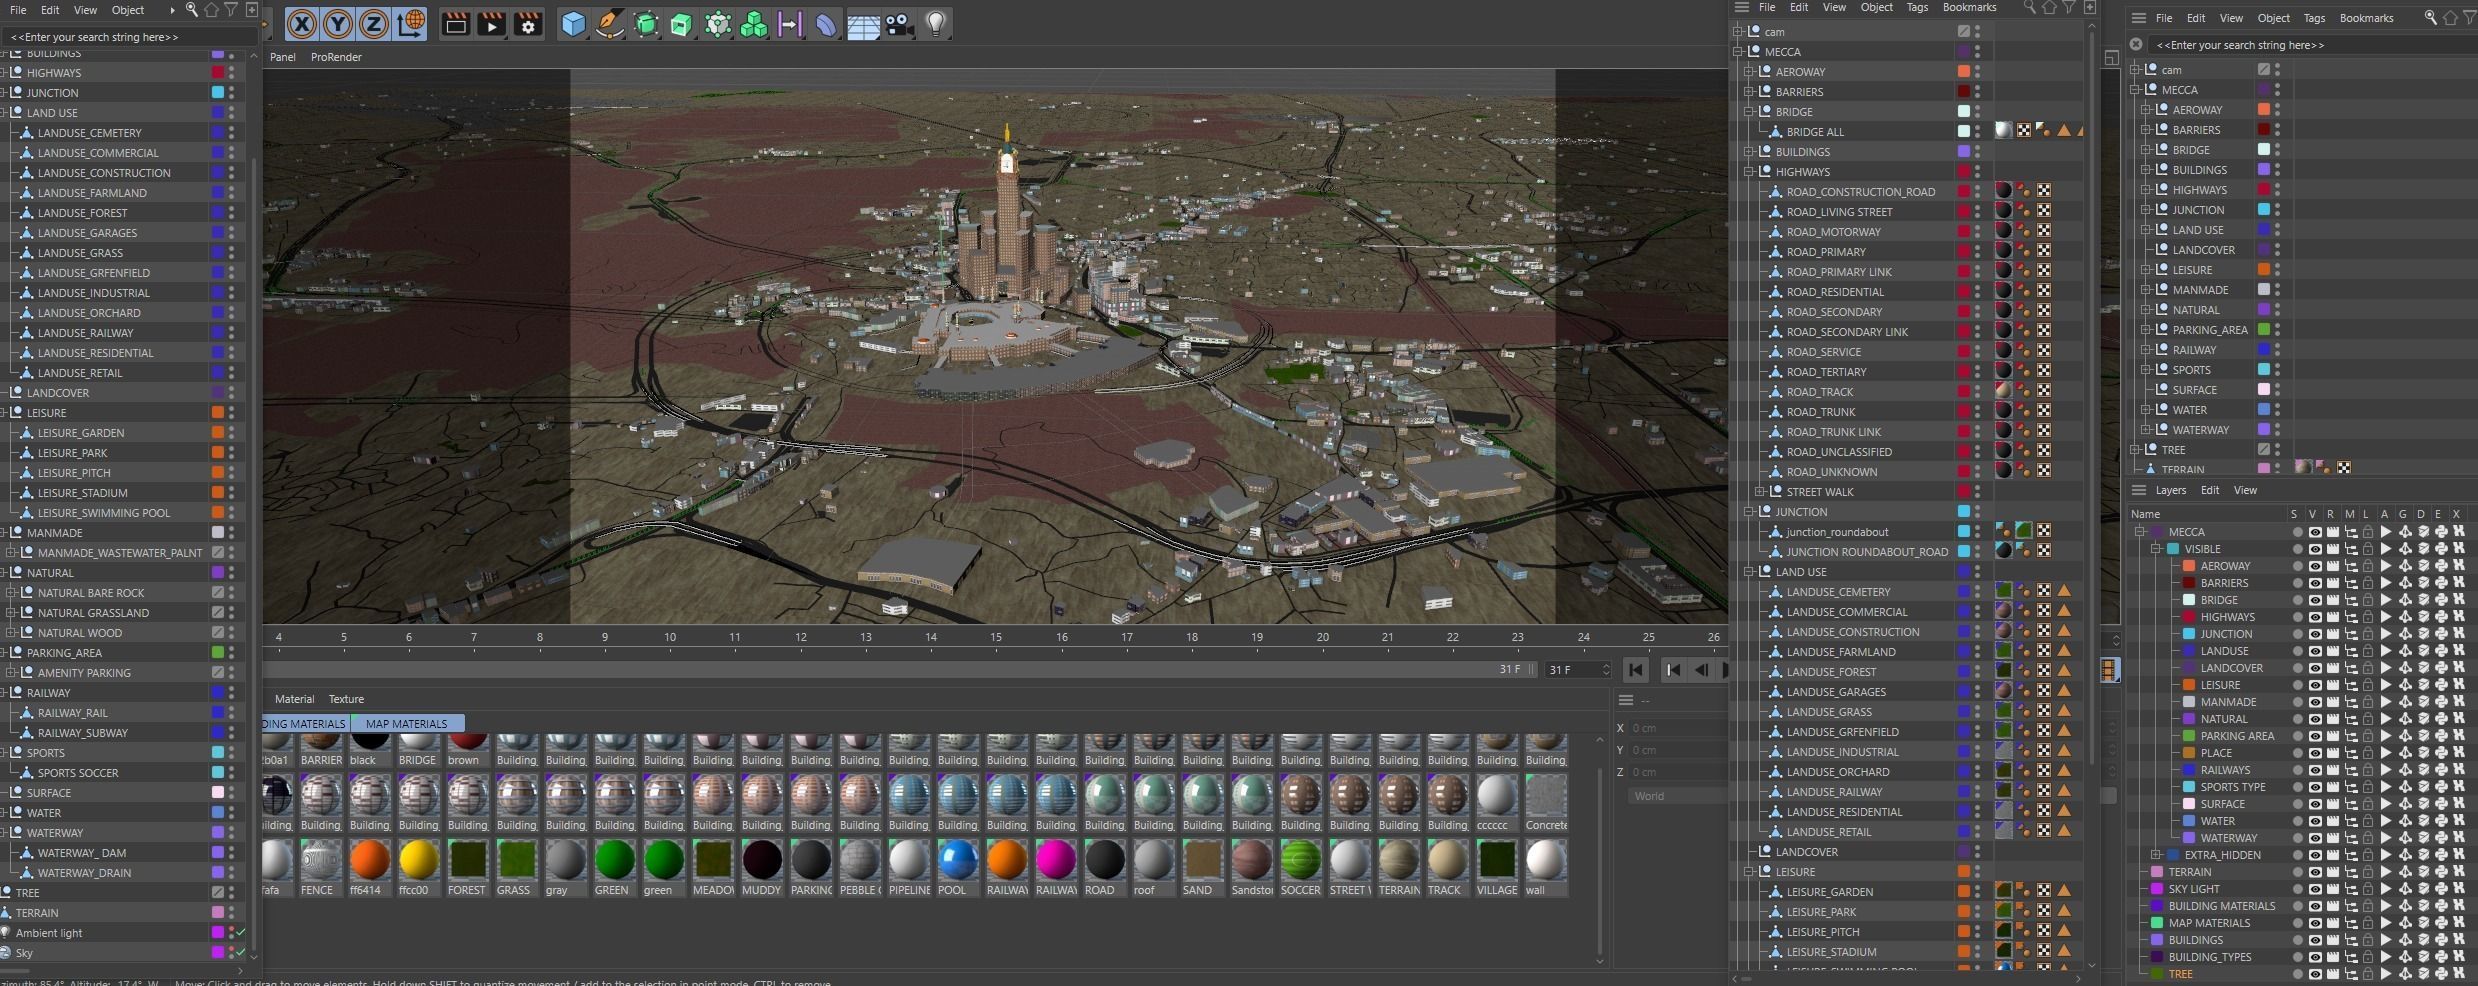
Task: Click Render to Picture Viewer icon
Action: pyautogui.click(x=492, y=24)
